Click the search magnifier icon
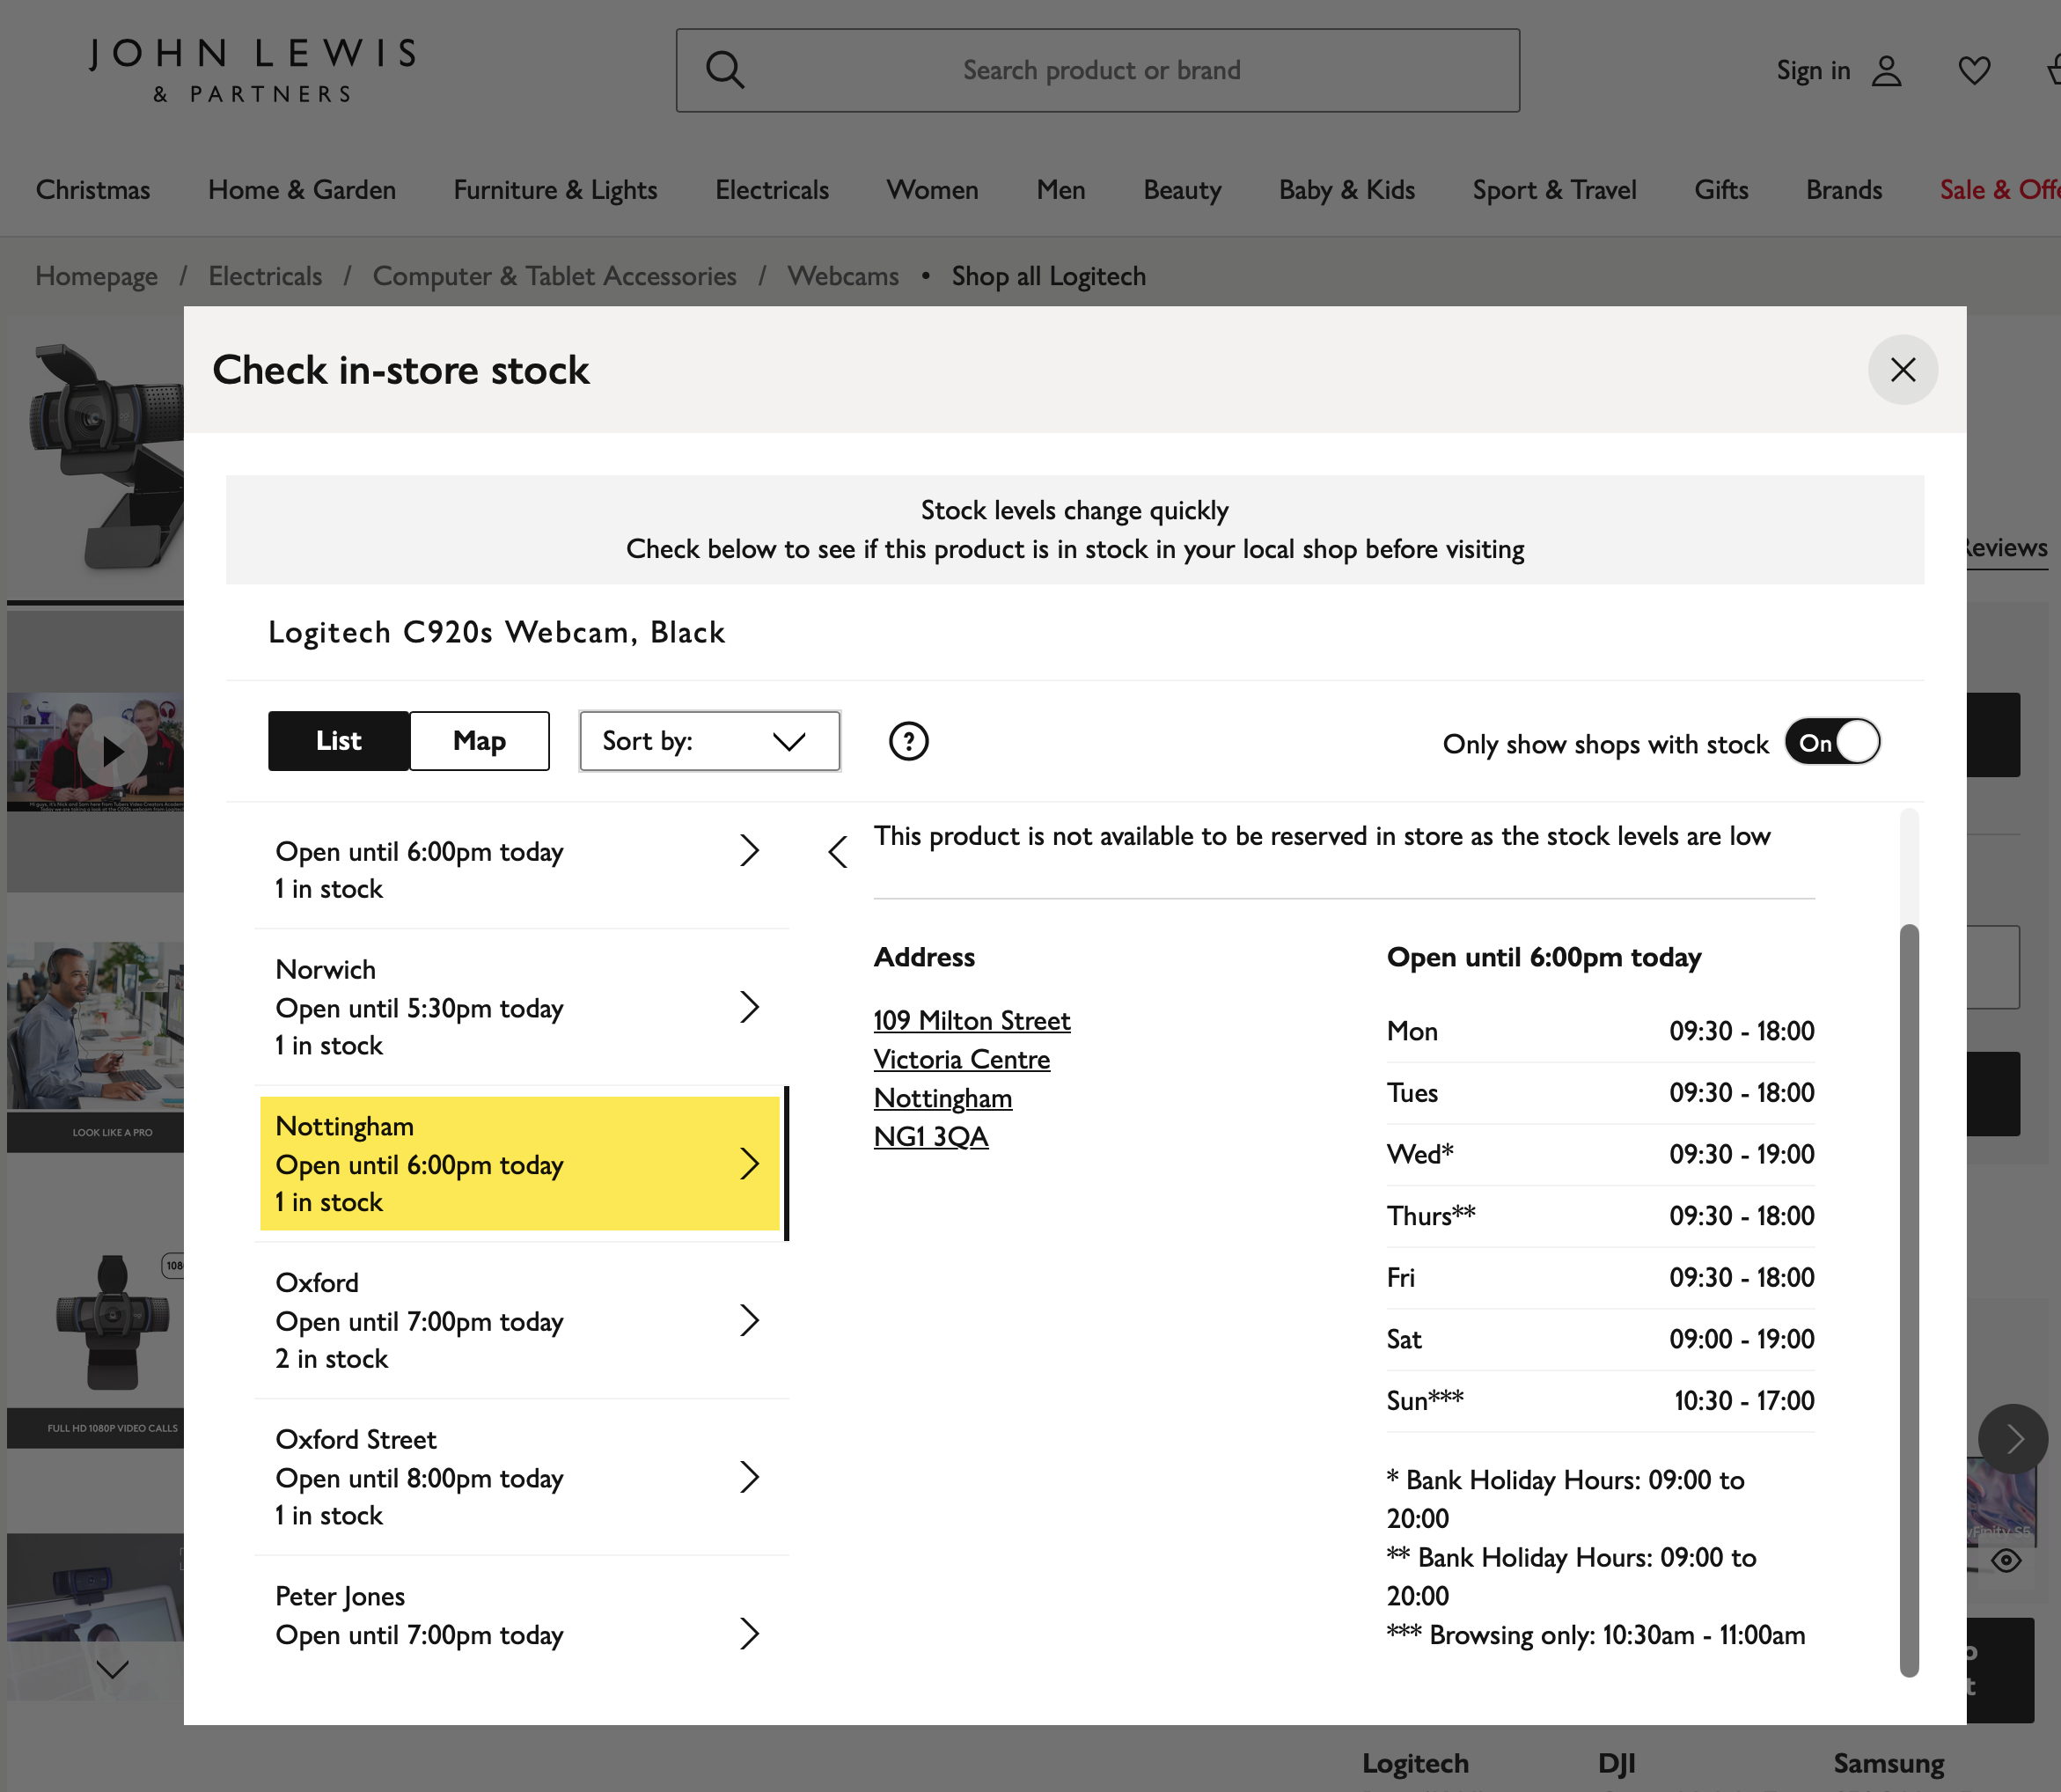 725,70
